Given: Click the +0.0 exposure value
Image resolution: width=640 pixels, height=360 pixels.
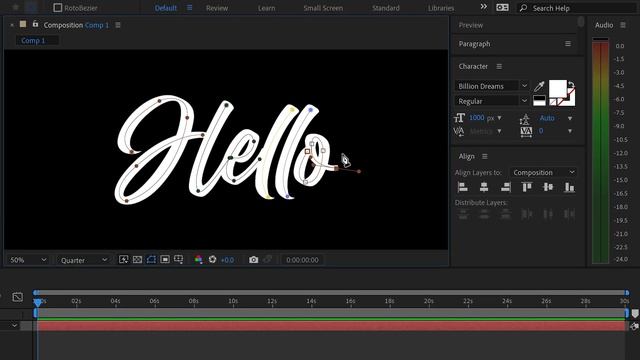Looking at the screenshot, I should [227, 260].
